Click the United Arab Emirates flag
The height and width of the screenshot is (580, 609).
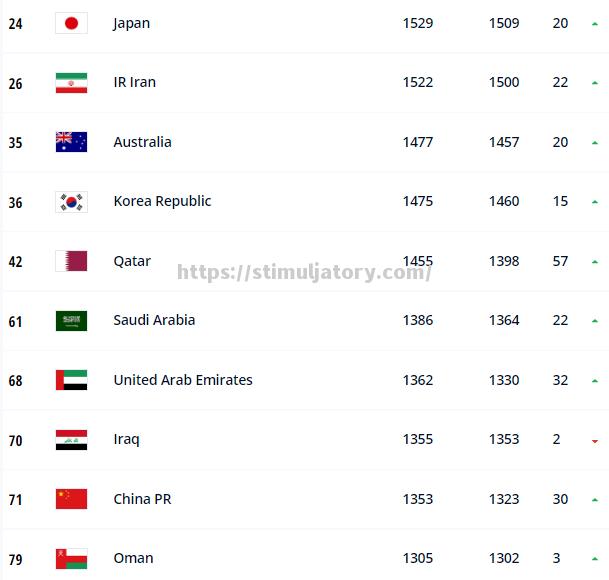coord(71,380)
